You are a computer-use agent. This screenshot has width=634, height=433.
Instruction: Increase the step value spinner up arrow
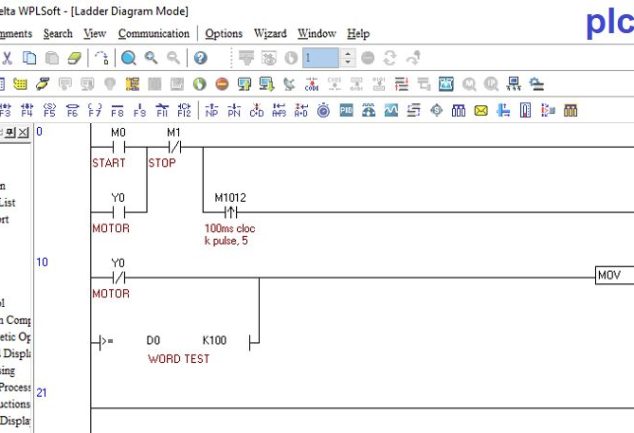coord(348,53)
